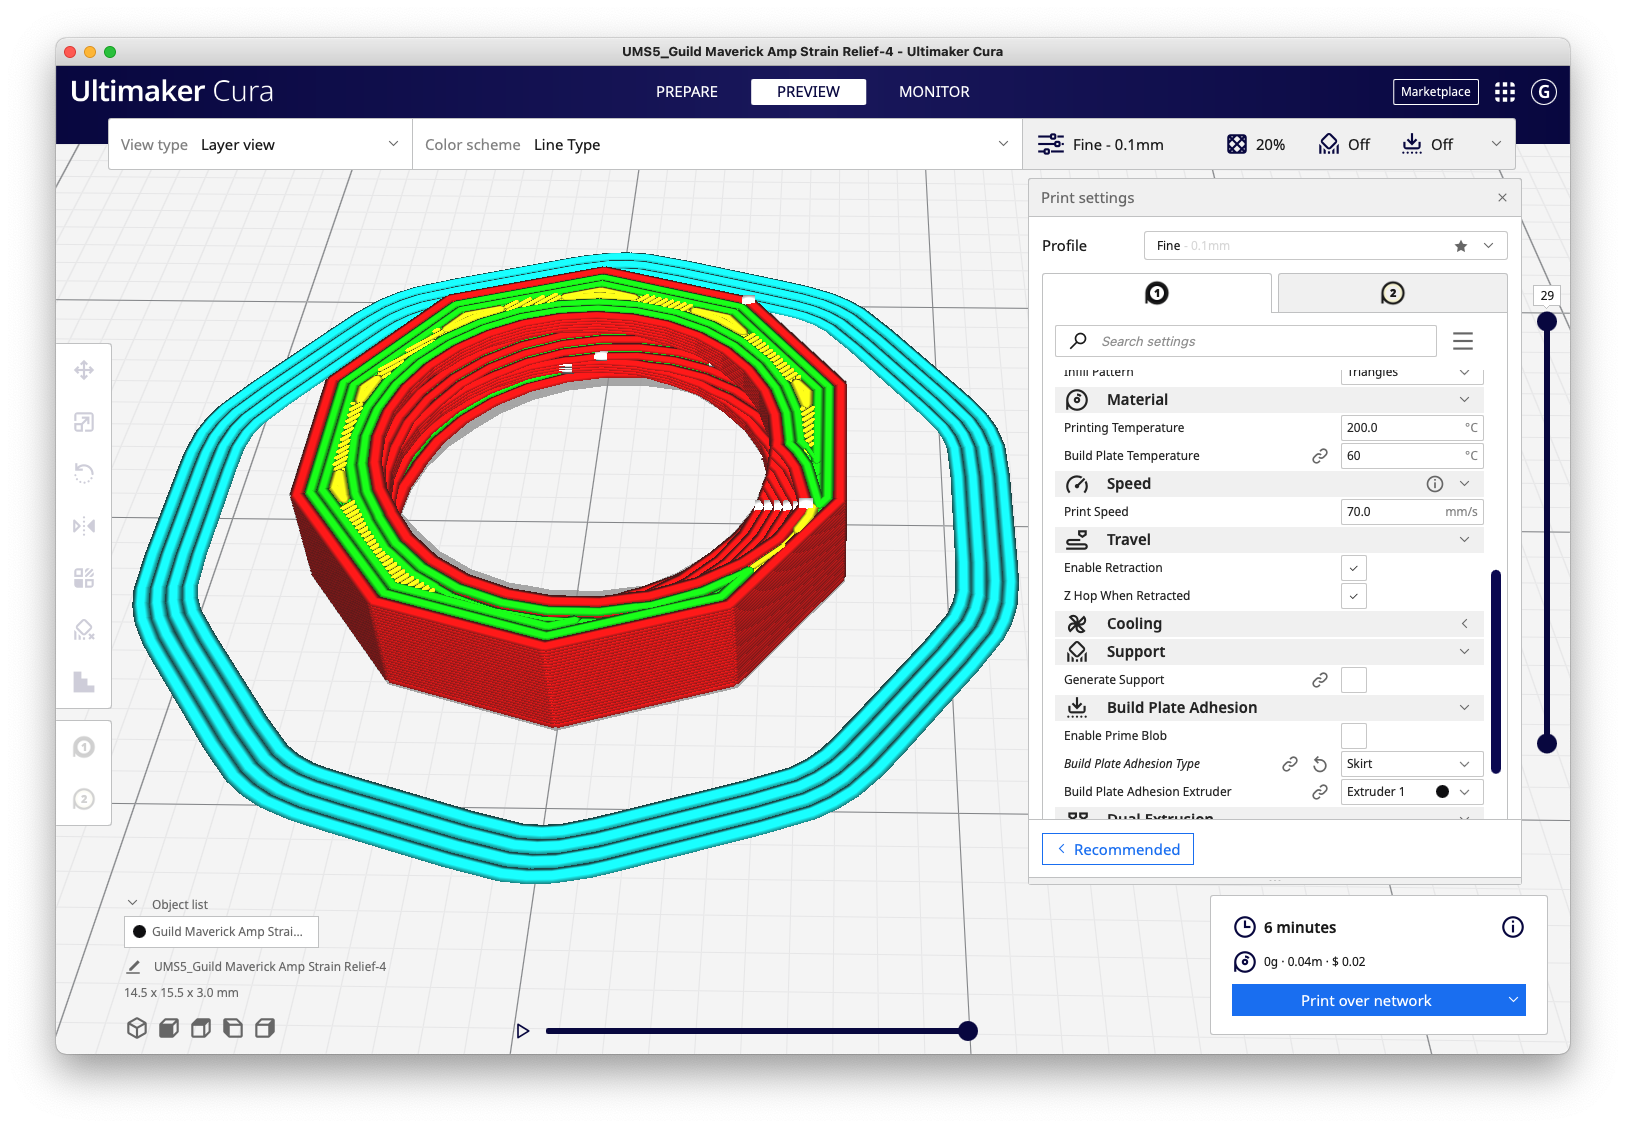
Task: Select the Move tool in left toolbar
Action: pyautogui.click(x=84, y=370)
